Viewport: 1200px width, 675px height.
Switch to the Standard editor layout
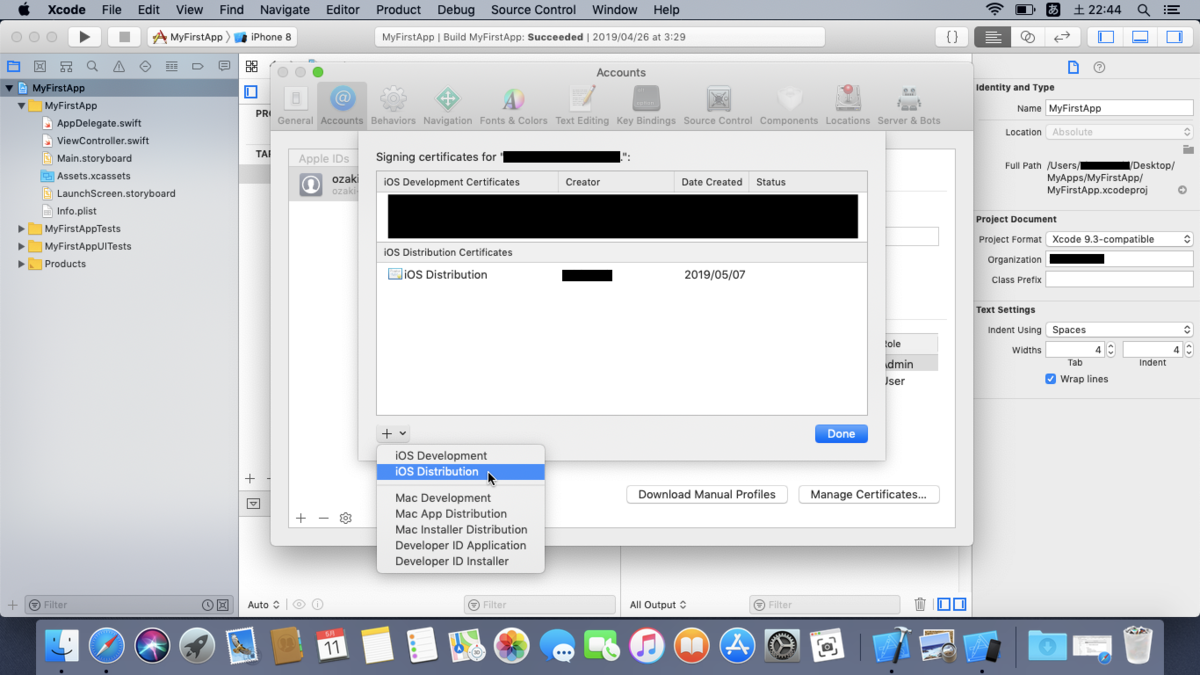992,37
